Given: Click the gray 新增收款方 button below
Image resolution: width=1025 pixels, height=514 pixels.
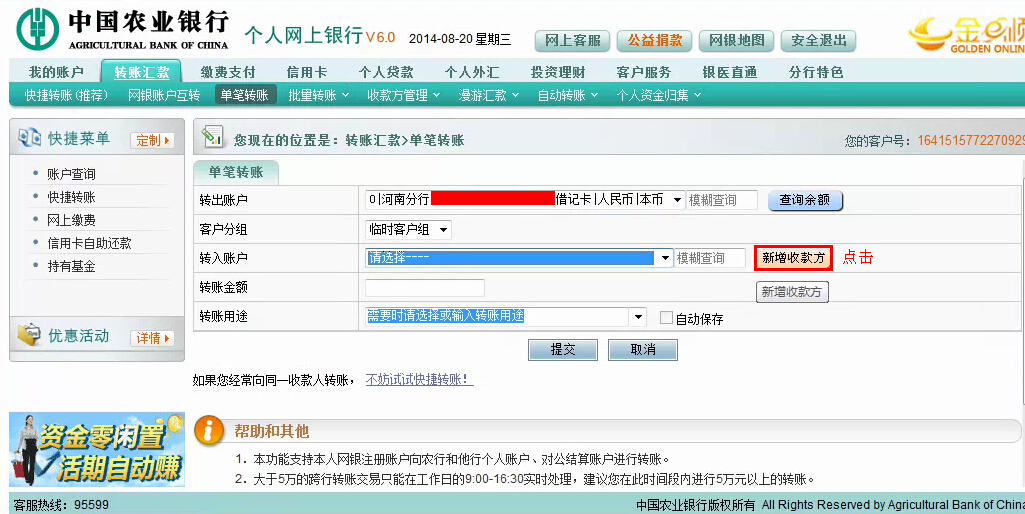Looking at the screenshot, I should [792, 292].
